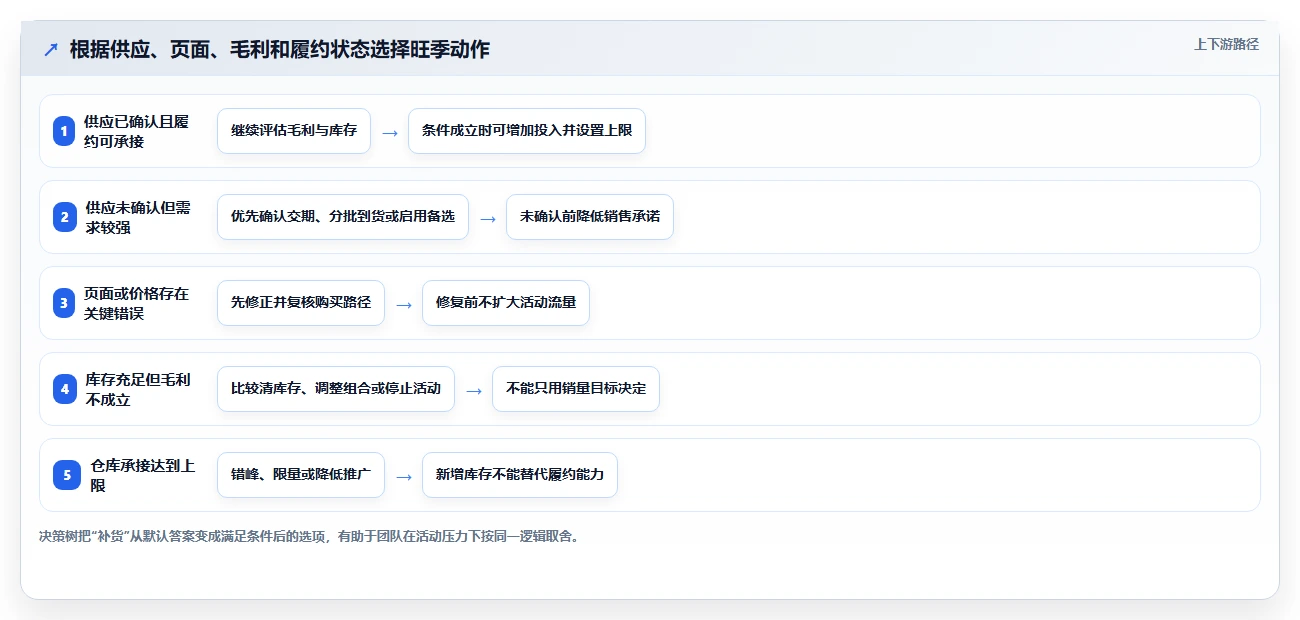Image resolution: width=1300 pixels, height=620 pixels.
Task: Click the 继续评估毛利与库存 box
Action: point(294,131)
